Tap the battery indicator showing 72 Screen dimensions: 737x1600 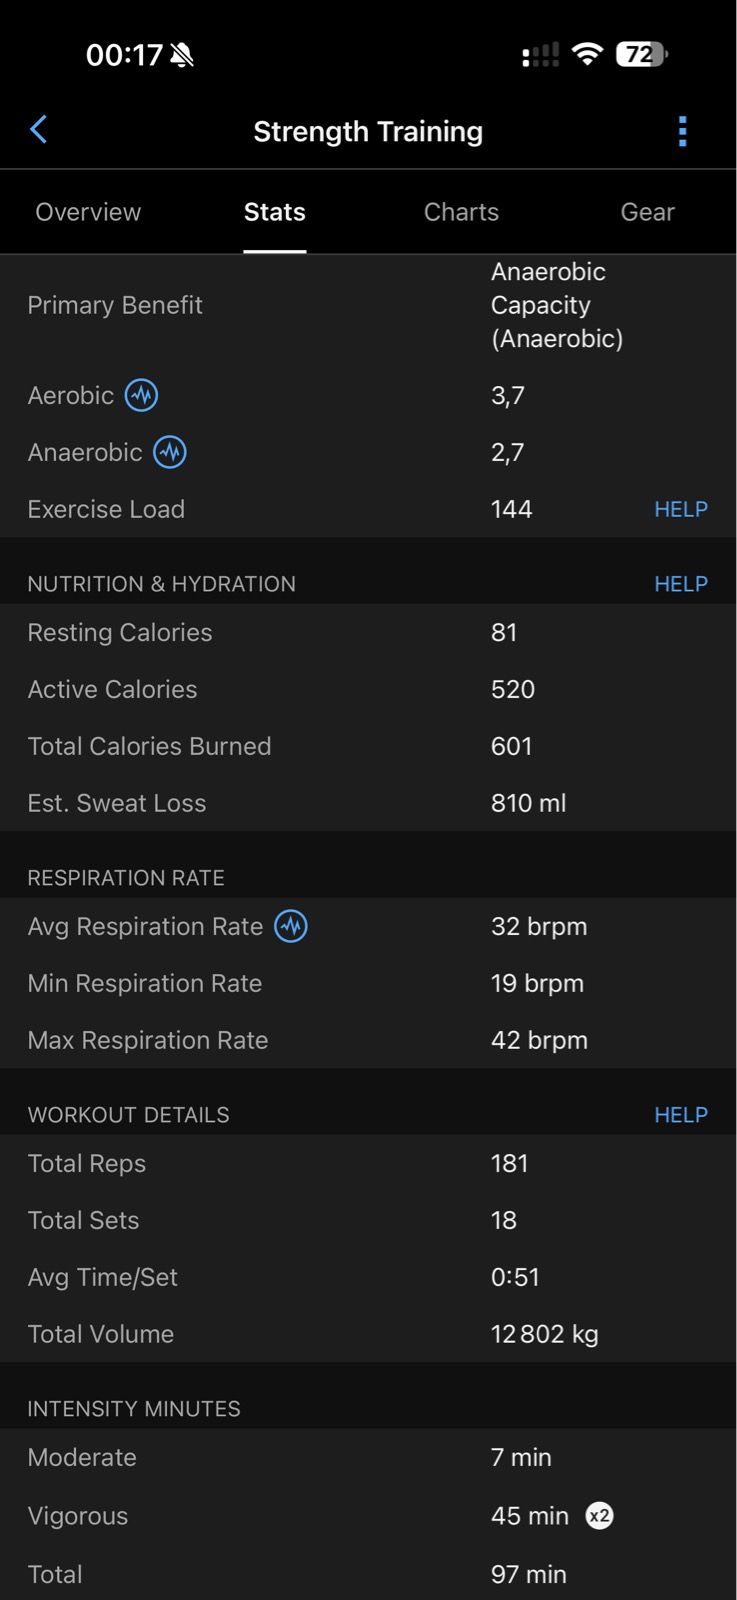click(641, 54)
